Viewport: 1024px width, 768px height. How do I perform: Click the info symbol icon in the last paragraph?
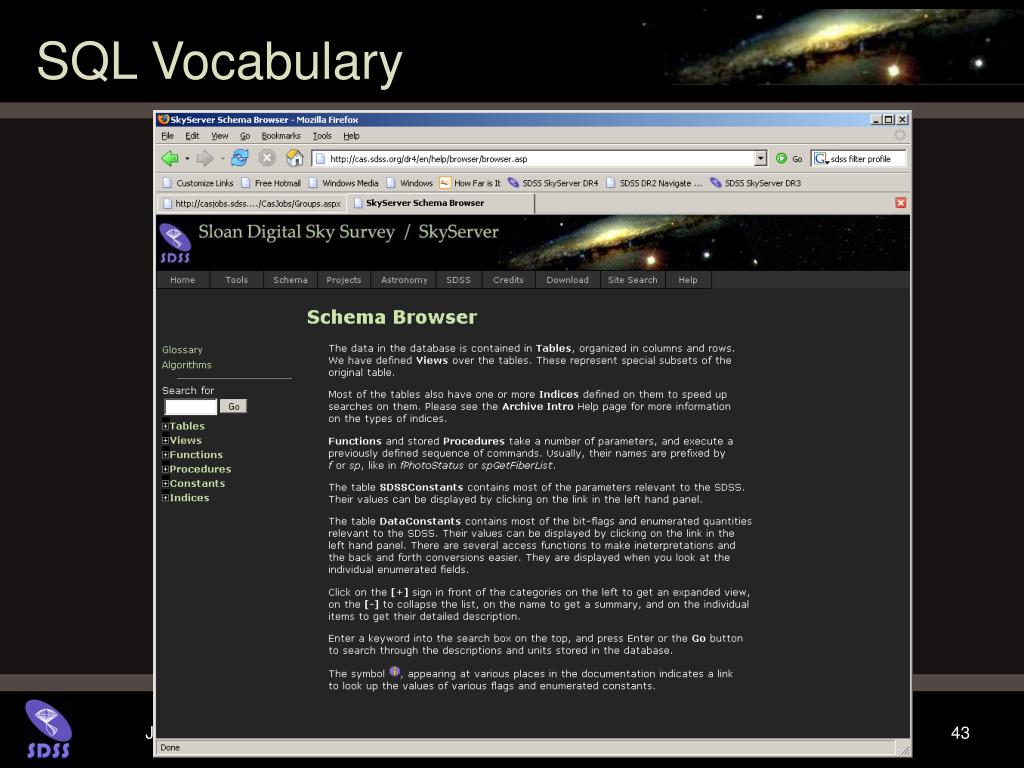click(394, 671)
